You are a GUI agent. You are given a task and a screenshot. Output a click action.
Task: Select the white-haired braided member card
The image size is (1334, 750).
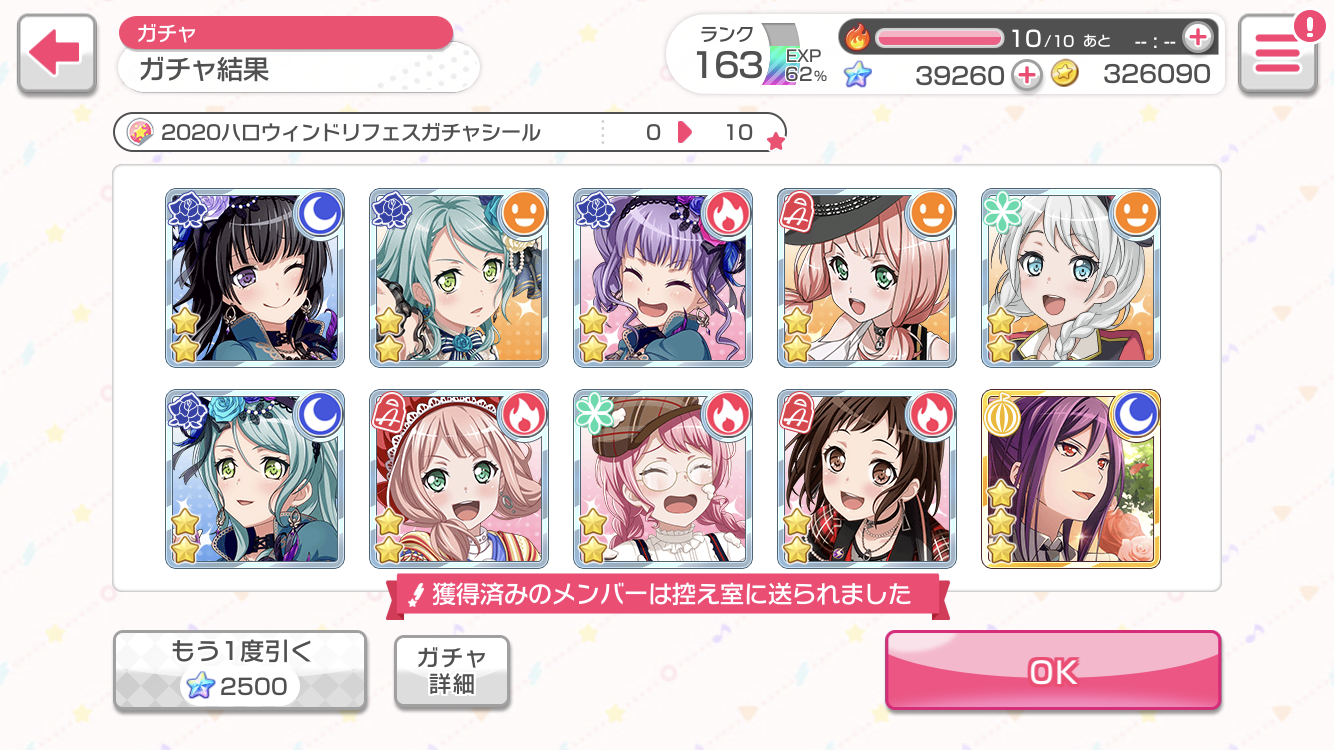pyautogui.click(x=1071, y=278)
